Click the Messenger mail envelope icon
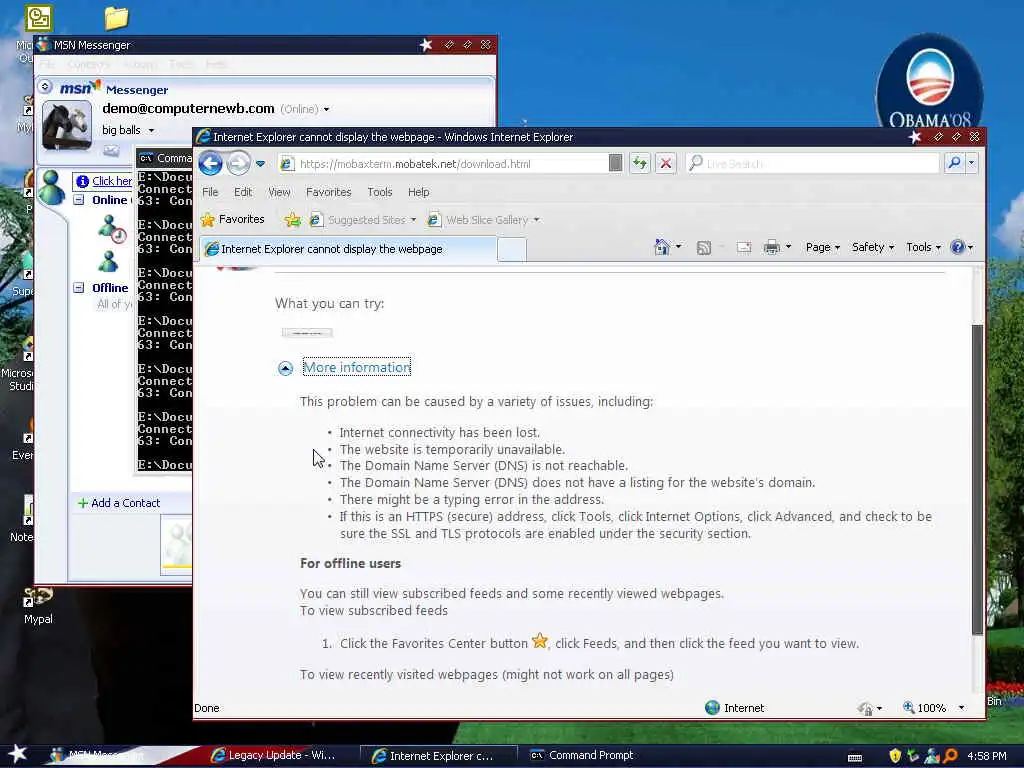The image size is (1024, 768). (111, 151)
